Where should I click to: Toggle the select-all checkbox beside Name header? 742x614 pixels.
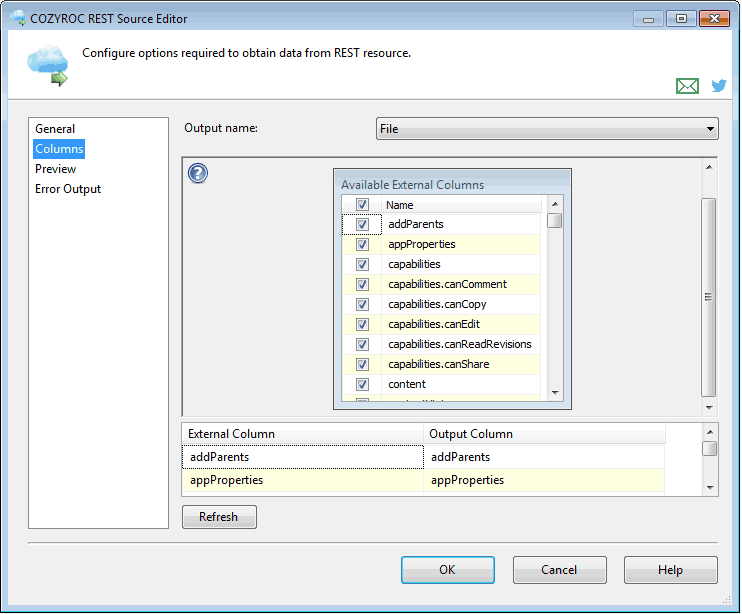362,204
